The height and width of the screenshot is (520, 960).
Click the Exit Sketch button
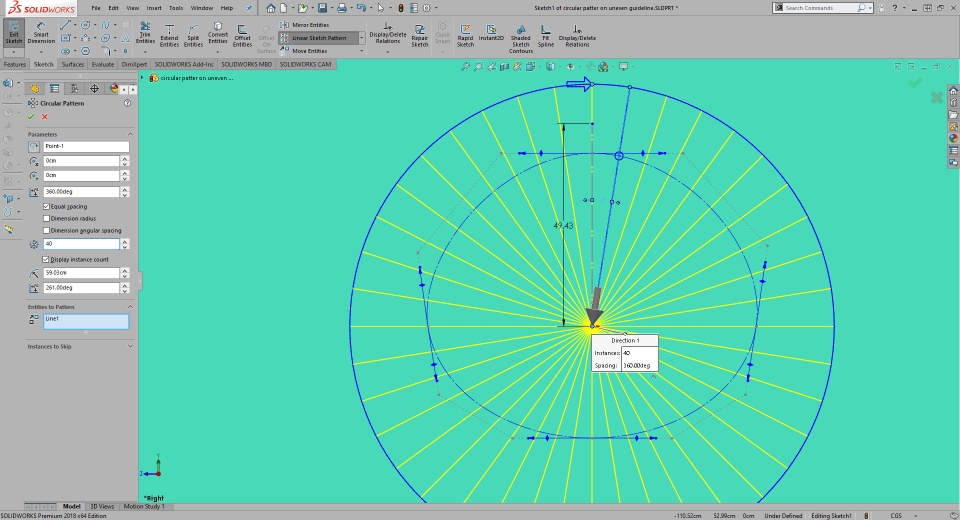point(13,34)
